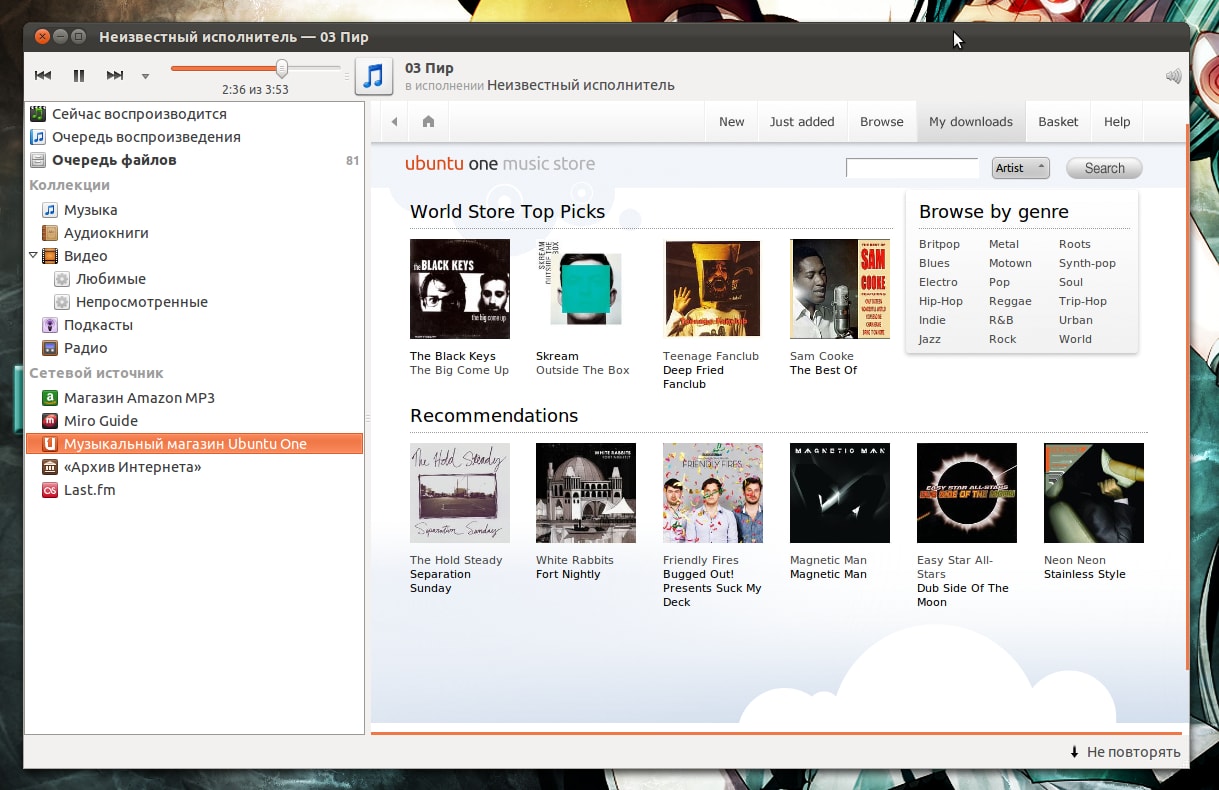Open the Internet Archive icon
The height and width of the screenshot is (790, 1219).
point(50,467)
